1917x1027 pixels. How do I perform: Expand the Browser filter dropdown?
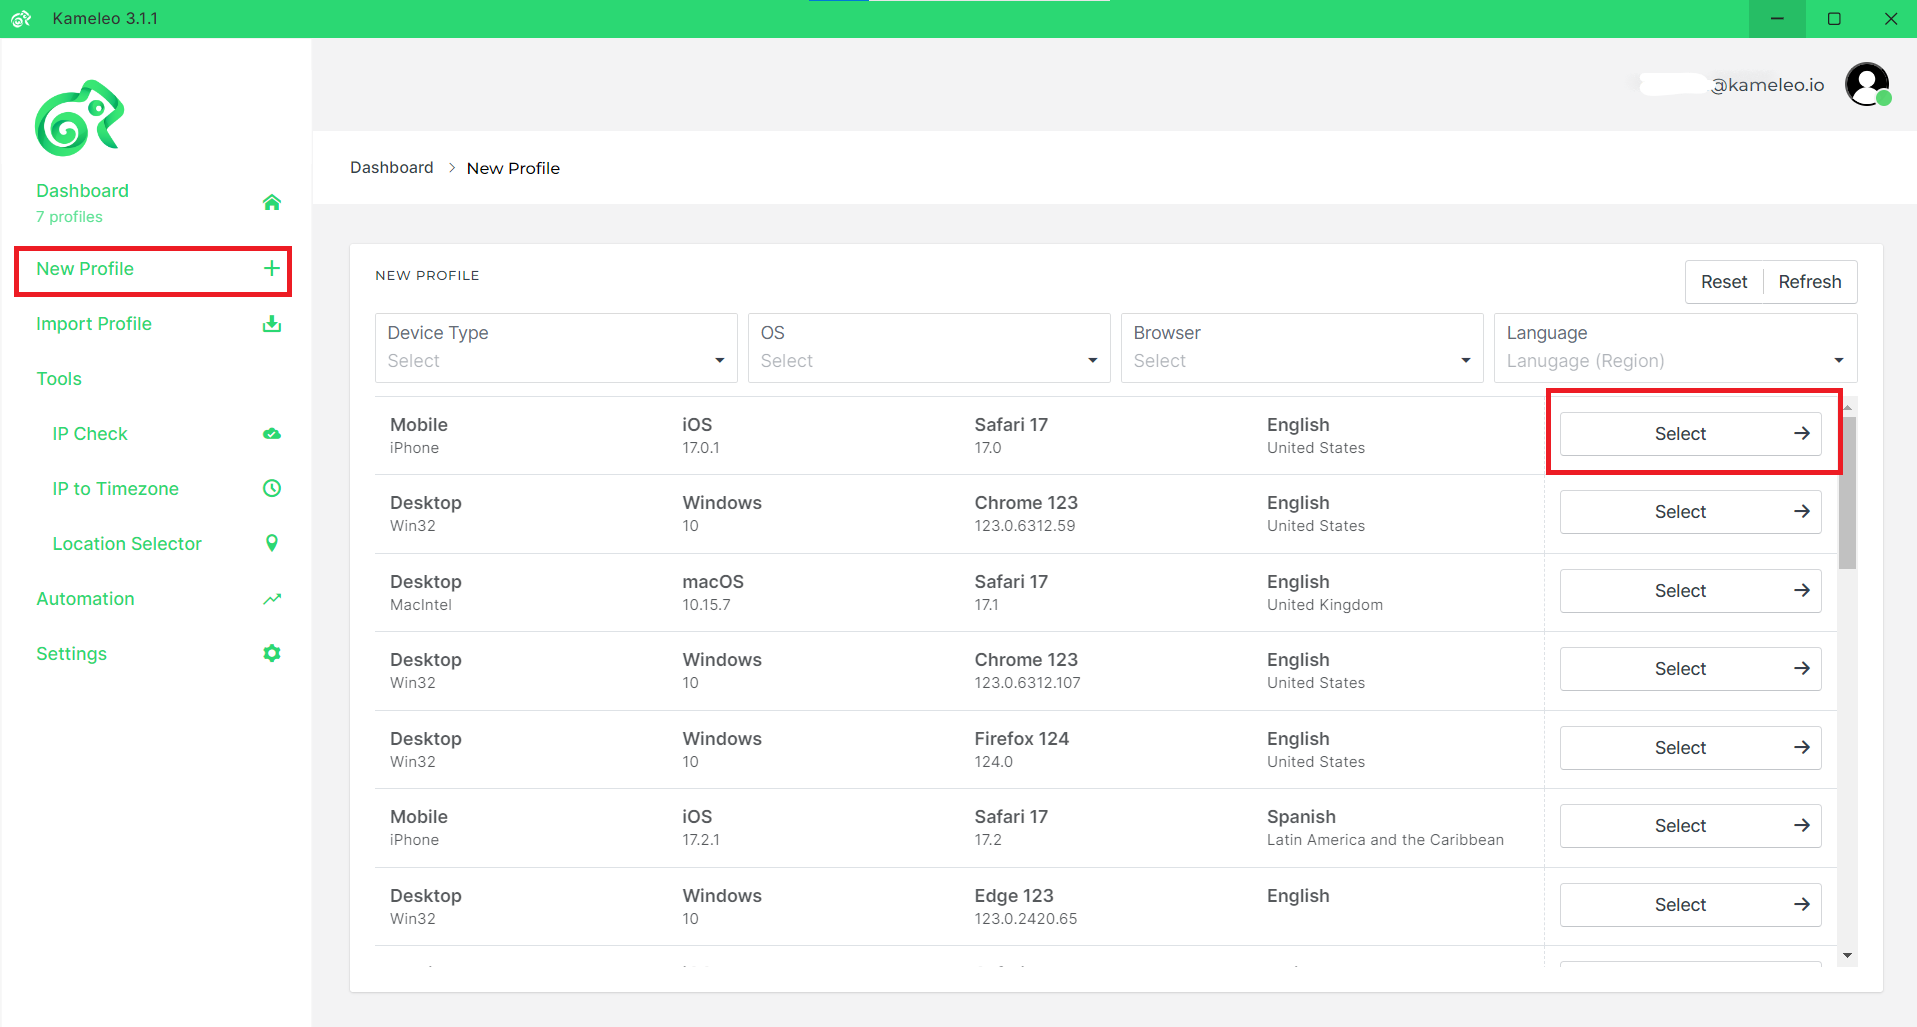1302,347
